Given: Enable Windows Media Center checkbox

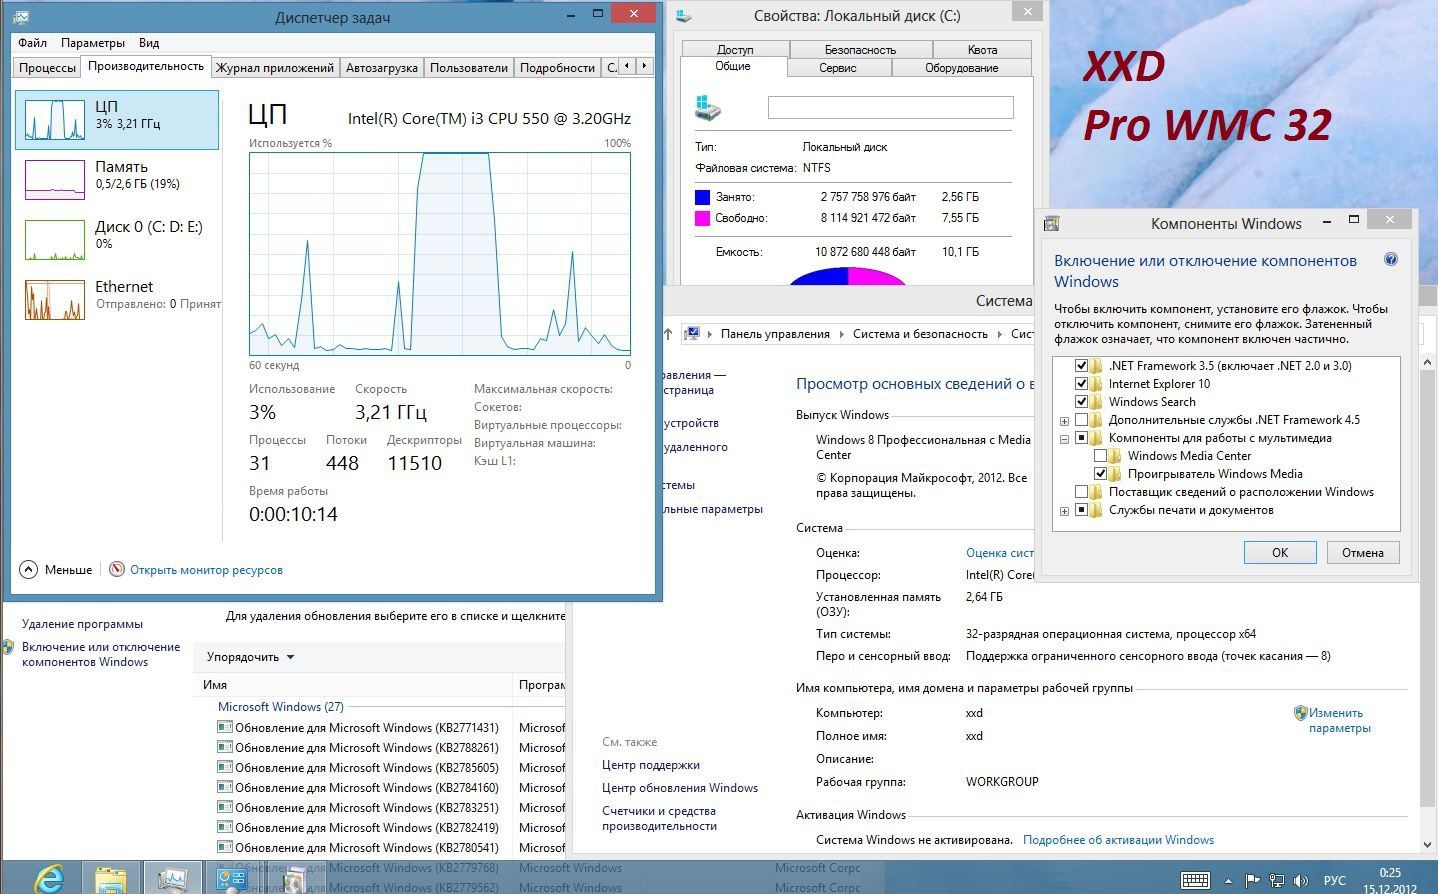Looking at the screenshot, I should tap(1100, 456).
